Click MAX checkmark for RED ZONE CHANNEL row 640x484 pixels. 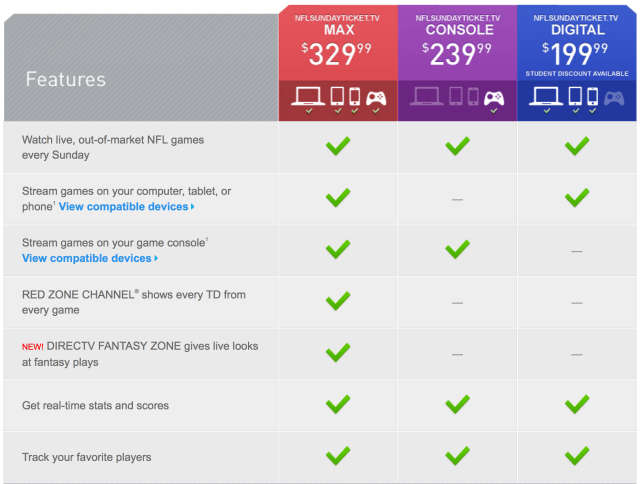point(338,301)
